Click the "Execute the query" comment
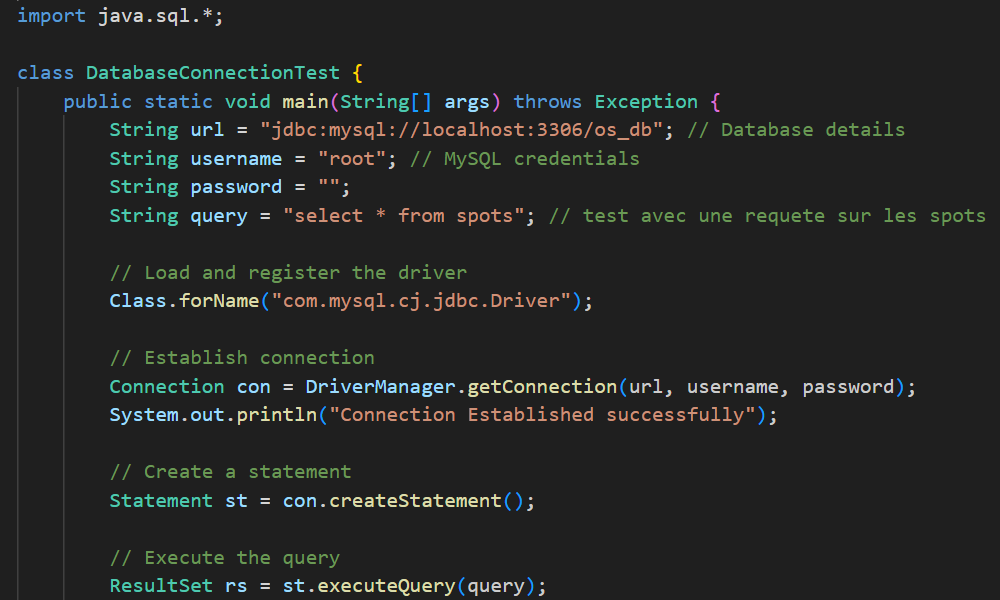Viewport: 1000px width, 600px height. pyautogui.click(x=225, y=558)
